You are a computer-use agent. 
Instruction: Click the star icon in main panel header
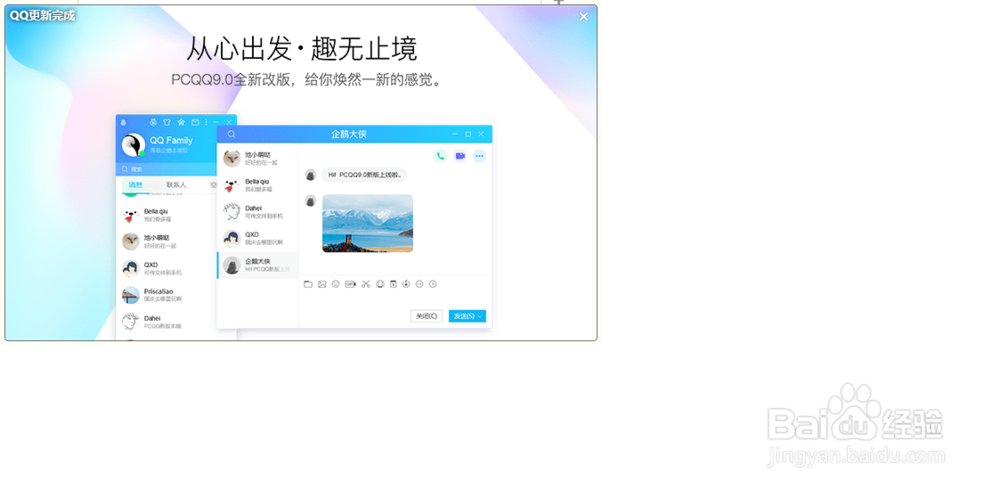tap(181, 122)
